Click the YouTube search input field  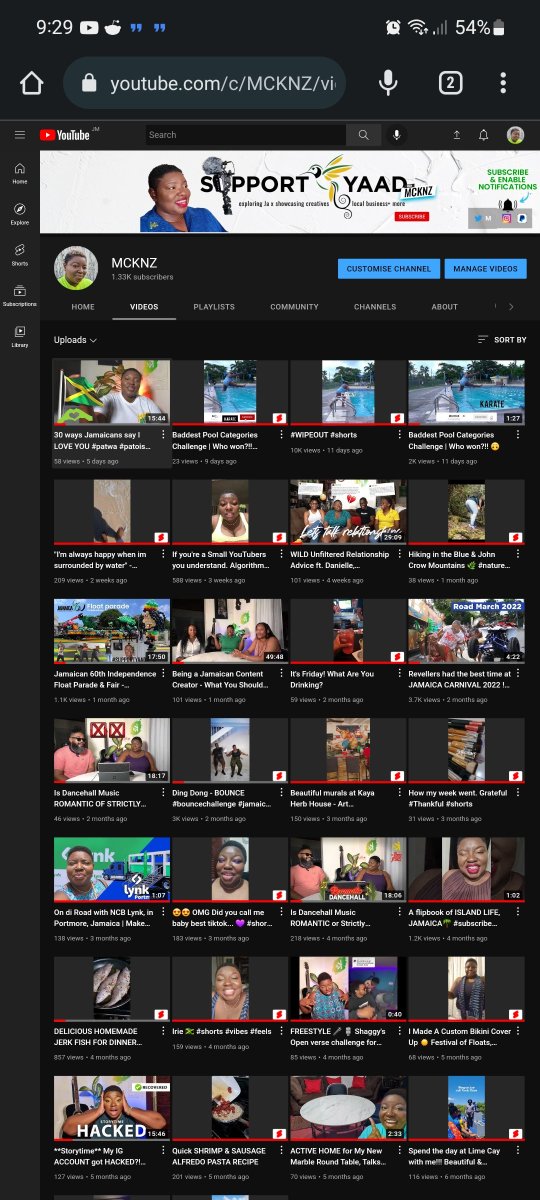245,135
